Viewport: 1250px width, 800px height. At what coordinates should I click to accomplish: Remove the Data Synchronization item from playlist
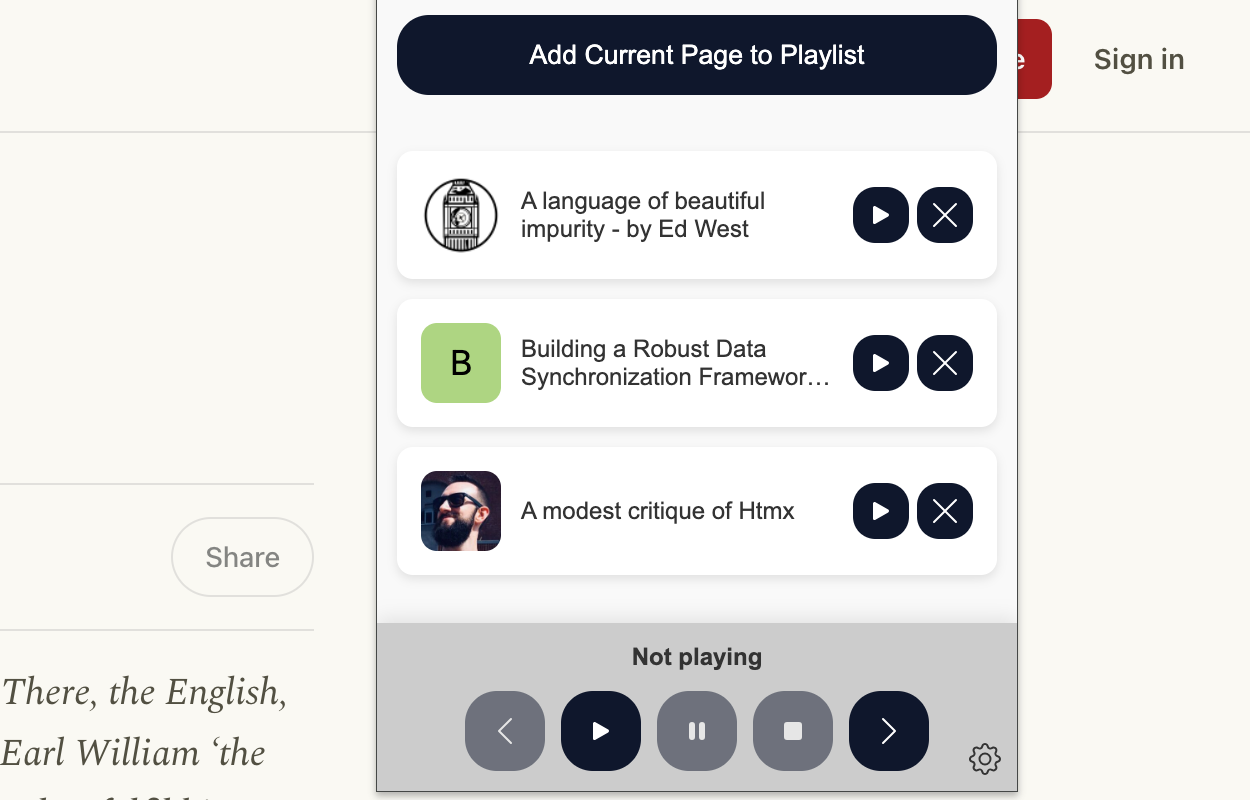pyautogui.click(x=945, y=363)
